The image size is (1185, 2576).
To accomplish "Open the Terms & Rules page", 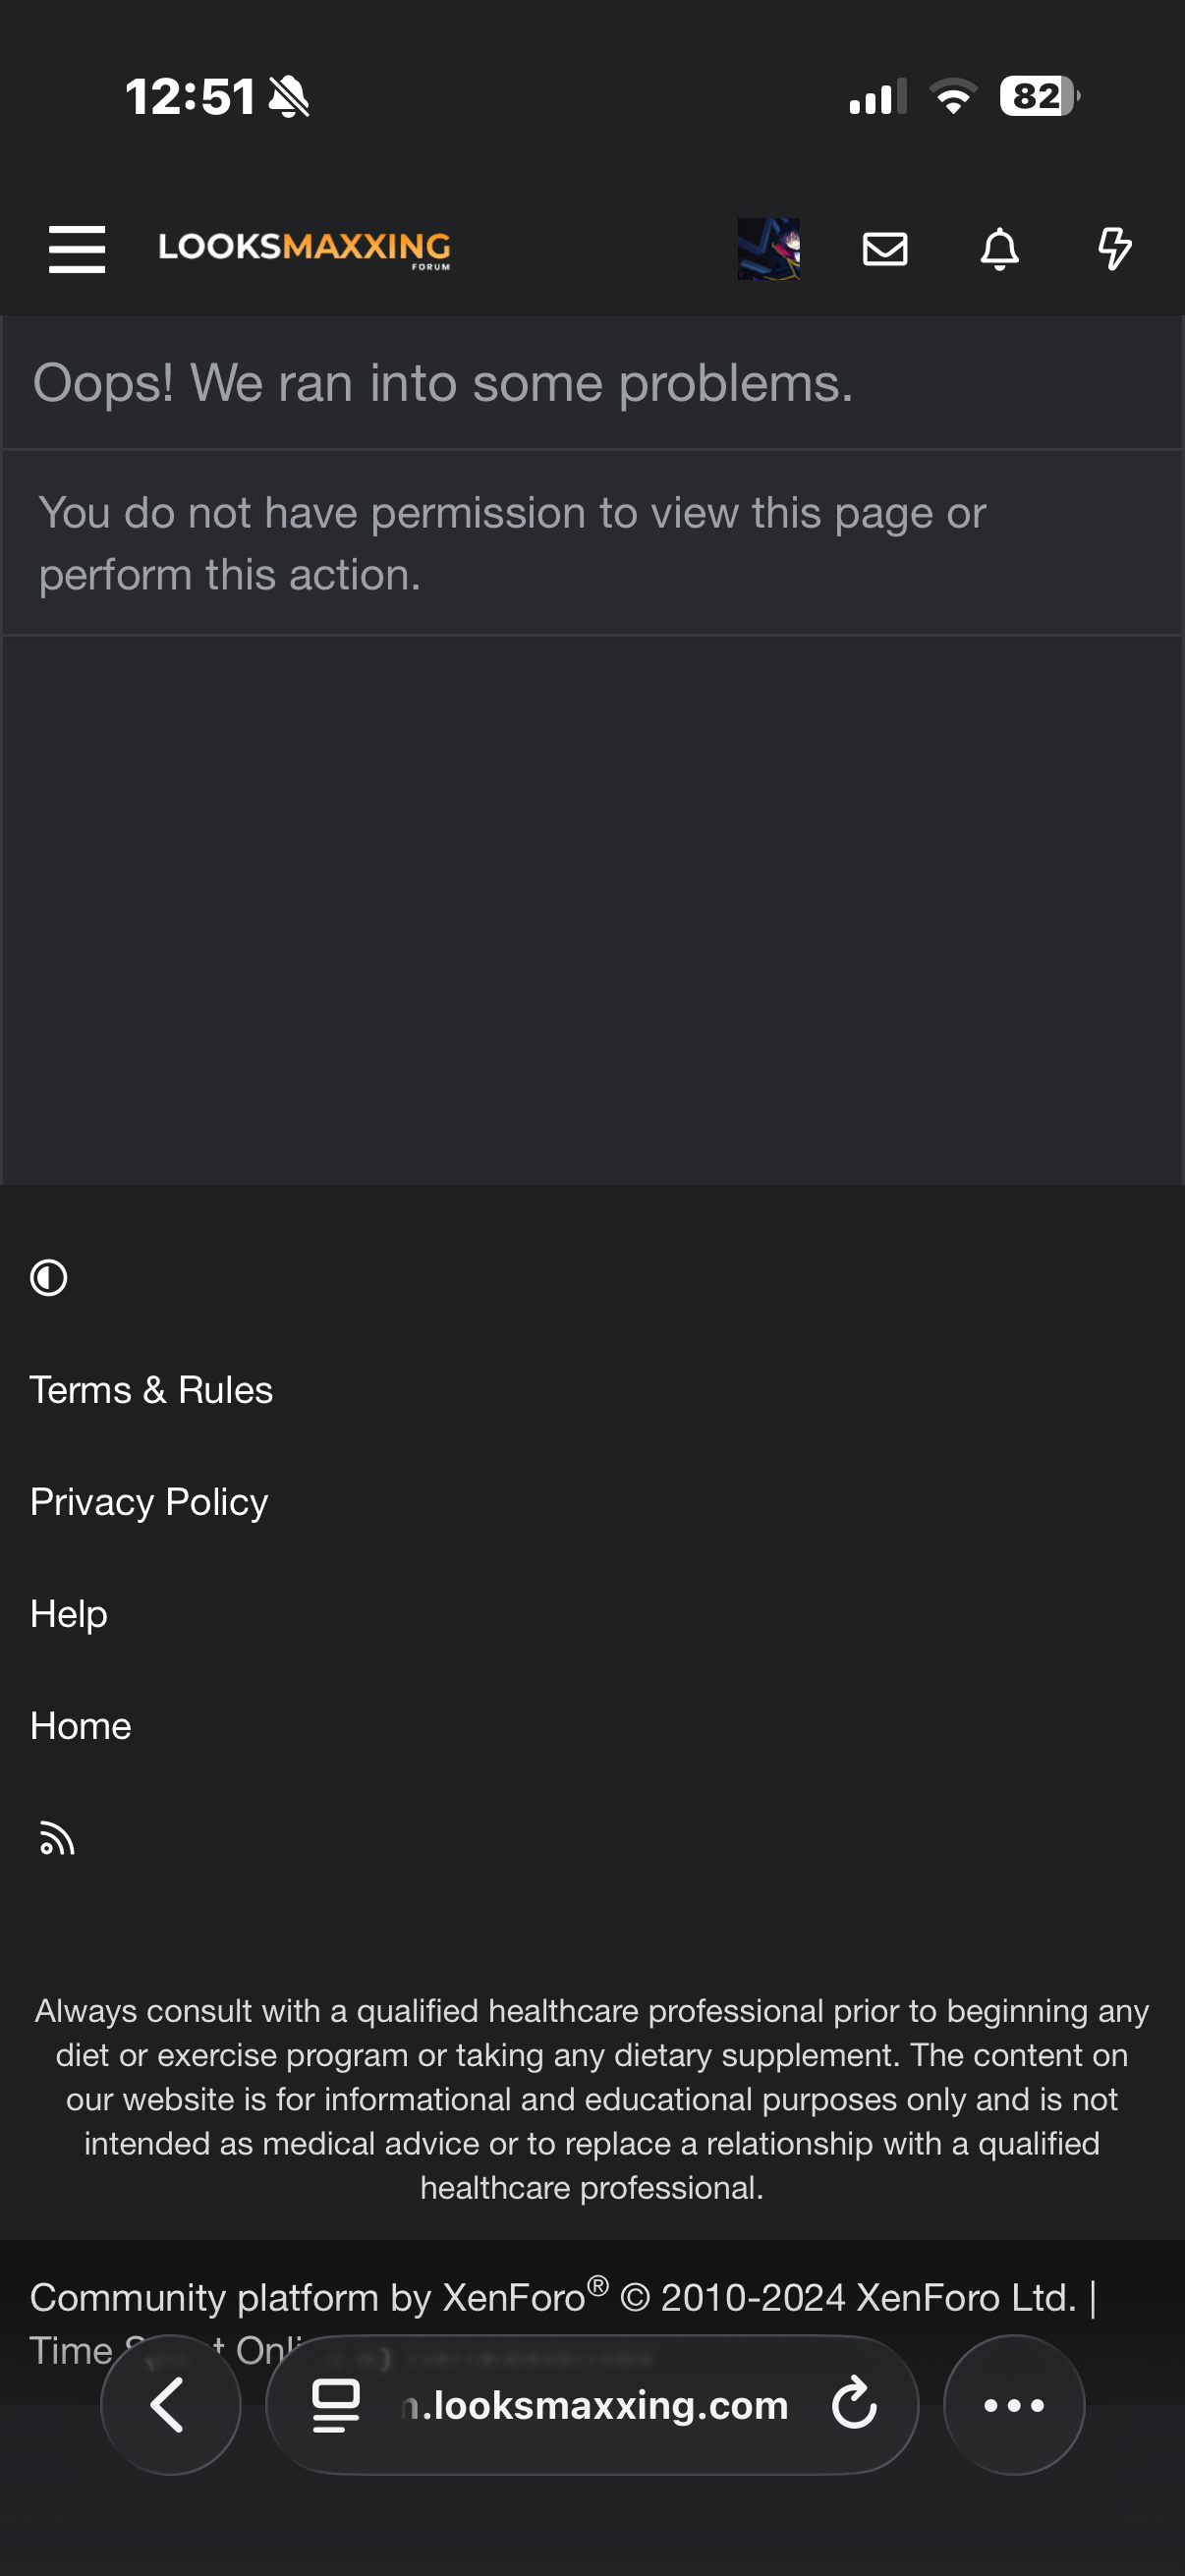I will [x=151, y=1390].
